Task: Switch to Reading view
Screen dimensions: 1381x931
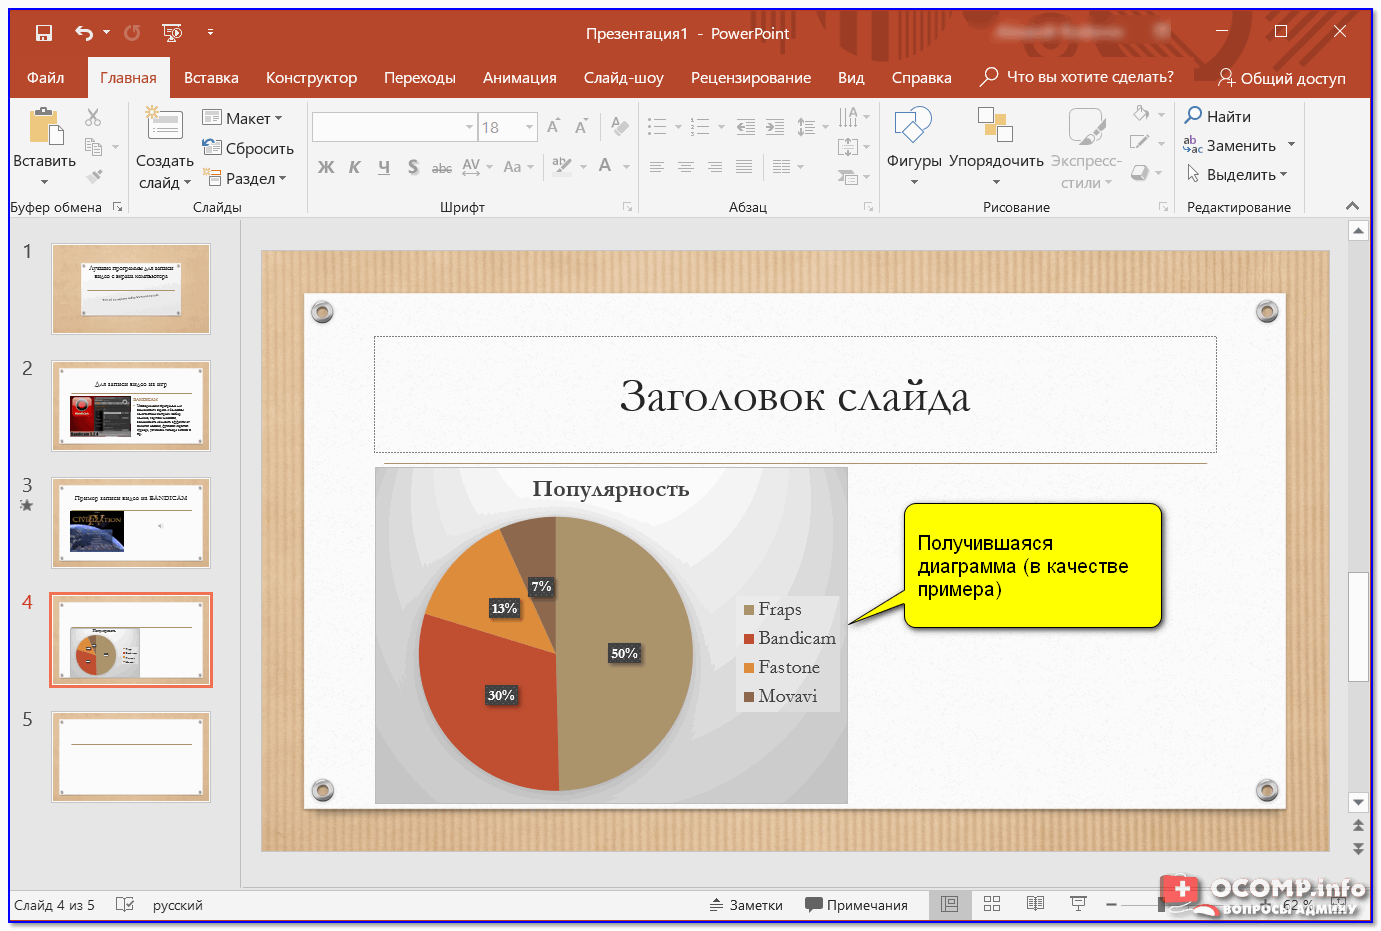Action: click(x=1035, y=904)
